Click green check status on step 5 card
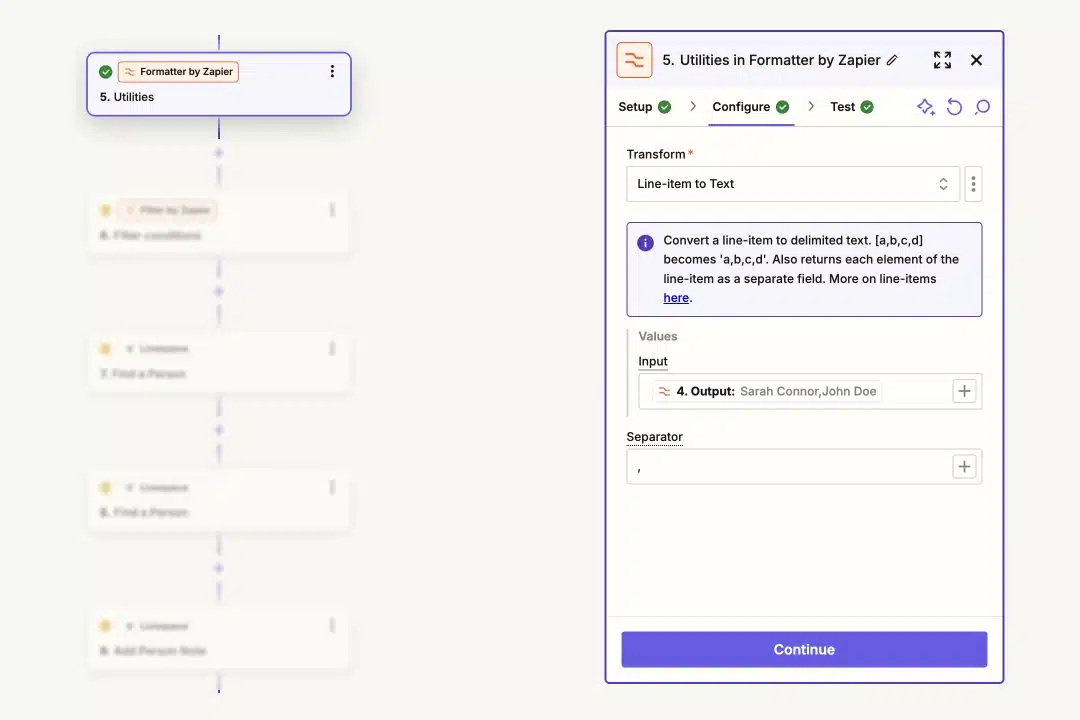This screenshot has height=720, width=1080. [105, 72]
